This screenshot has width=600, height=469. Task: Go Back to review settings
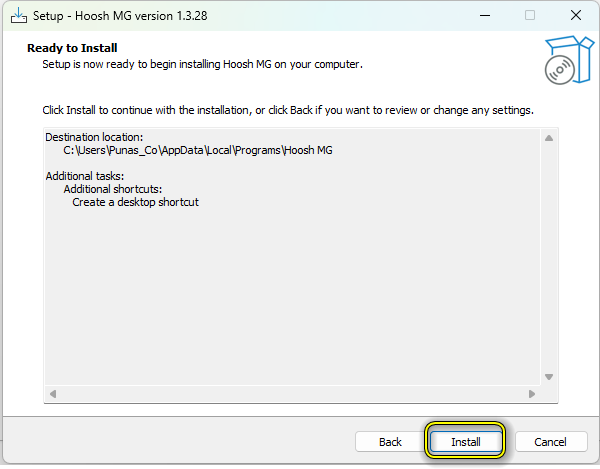click(x=390, y=442)
